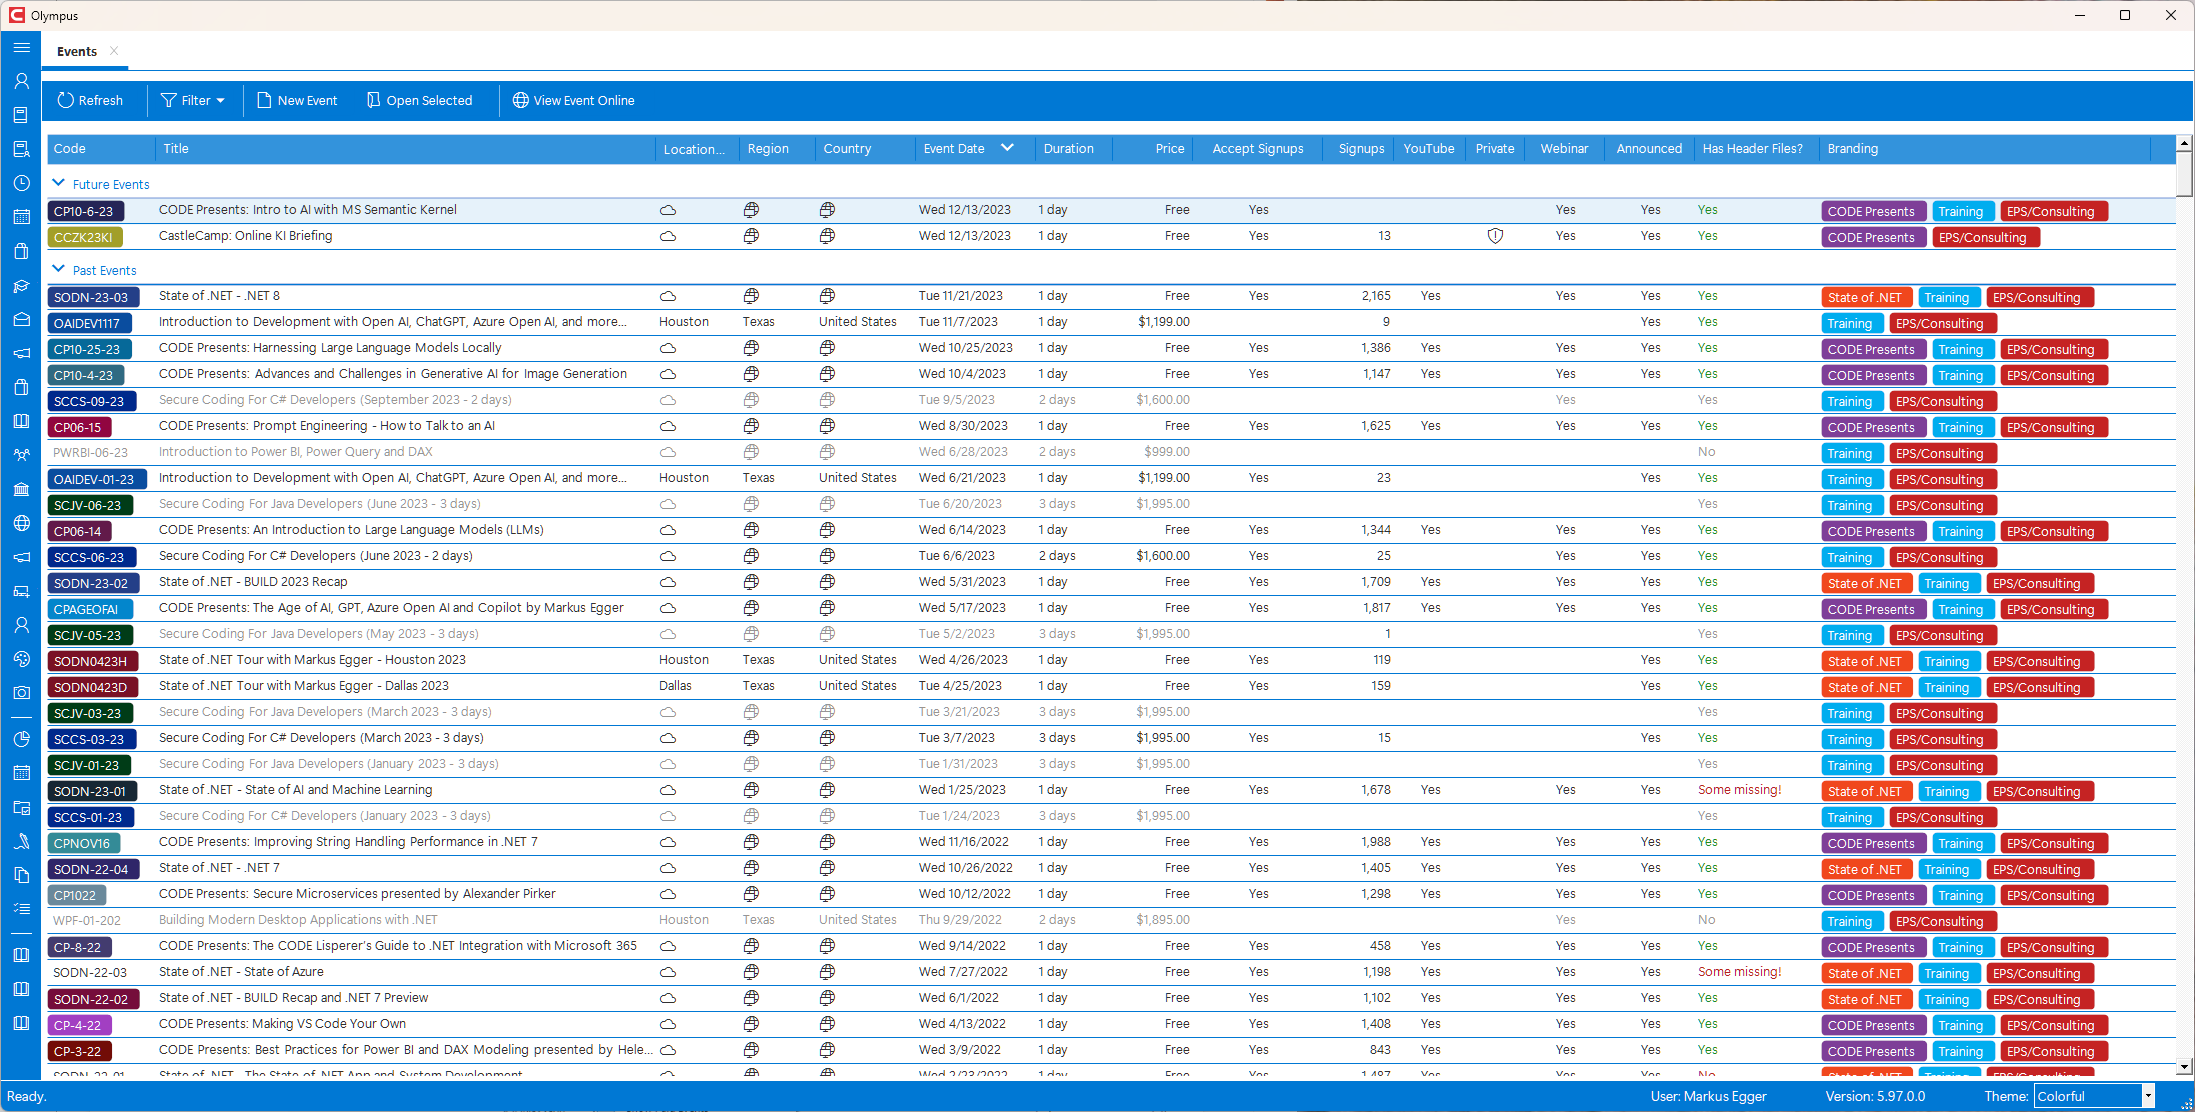Image resolution: width=2195 pixels, height=1112 pixels.
Task: Open the closed-book icon in the sidebar
Action: (x=21, y=115)
